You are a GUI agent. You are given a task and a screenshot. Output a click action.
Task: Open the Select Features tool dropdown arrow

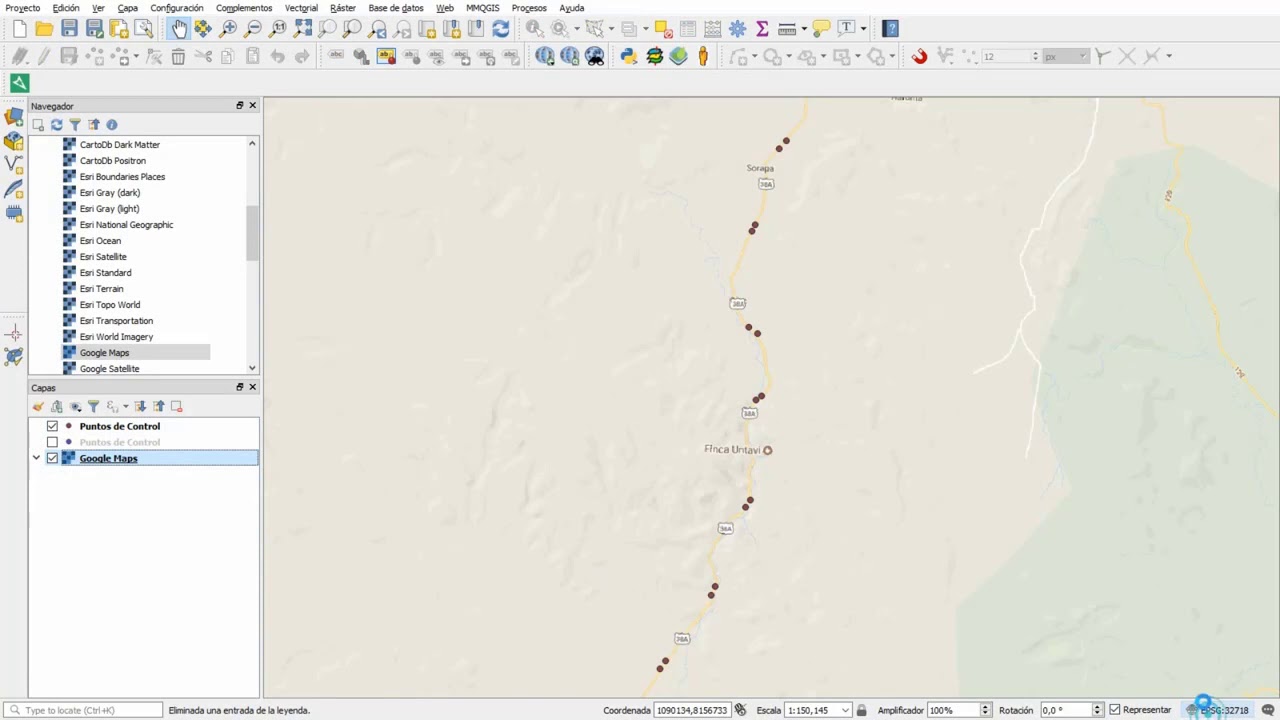pyautogui.click(x=611, y=28)
